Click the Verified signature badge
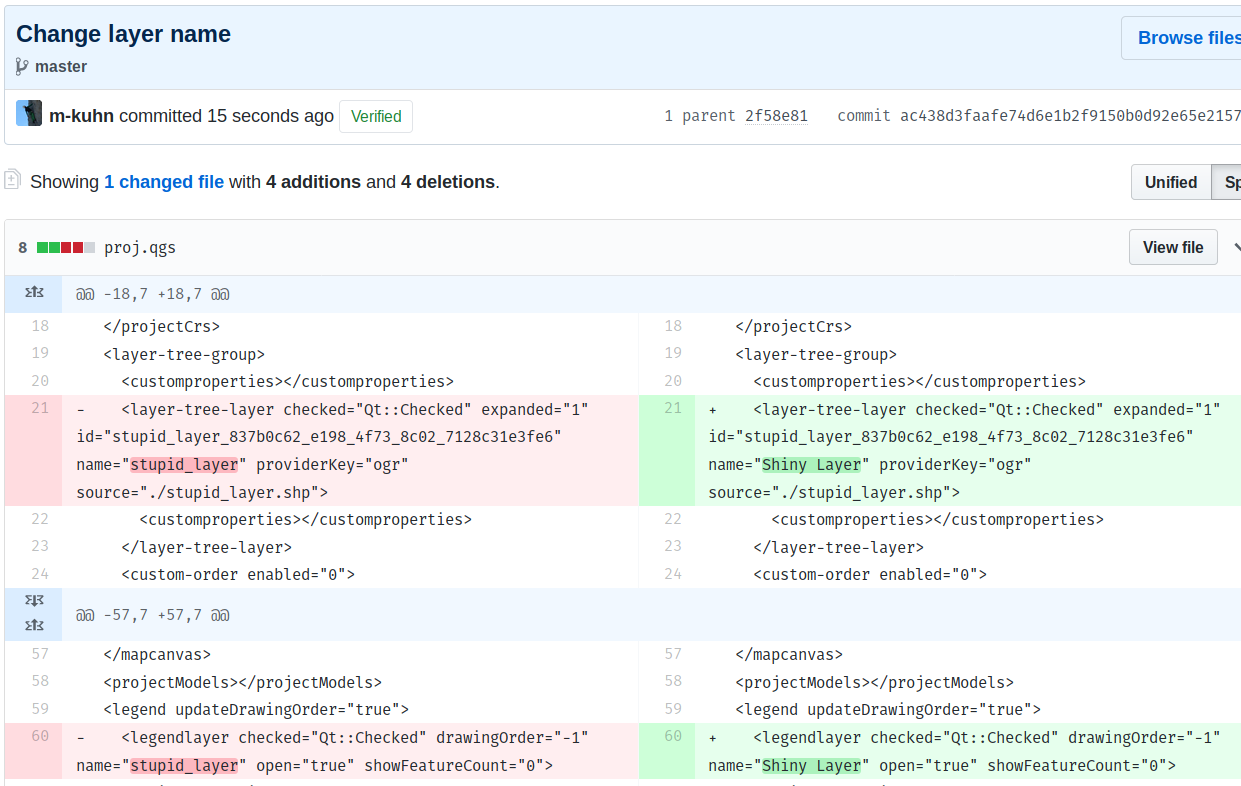Viewport: 1241px width, 786px height. click(376, 116)
